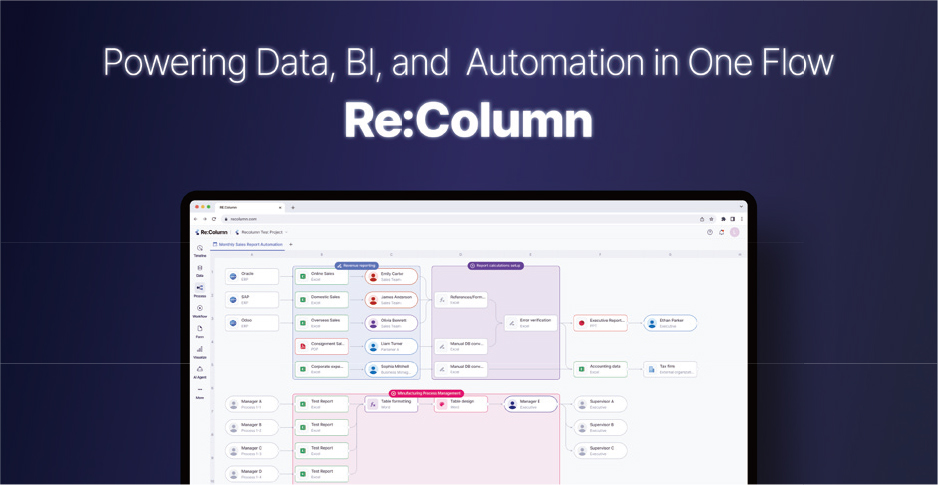Select the Error verification node
The width and height of the screenshot is (938, 485).
(531, 323)
